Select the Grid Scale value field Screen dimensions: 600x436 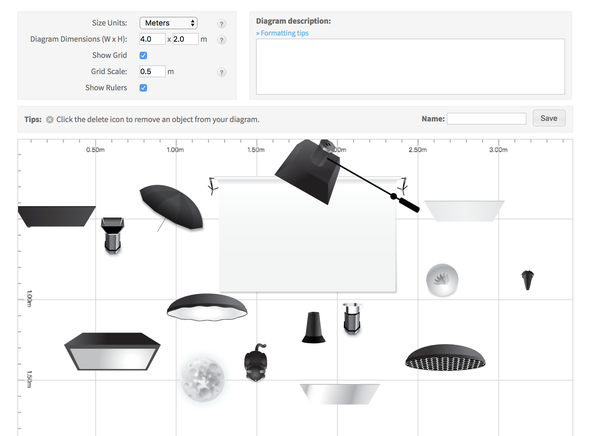tap(152, 72)
